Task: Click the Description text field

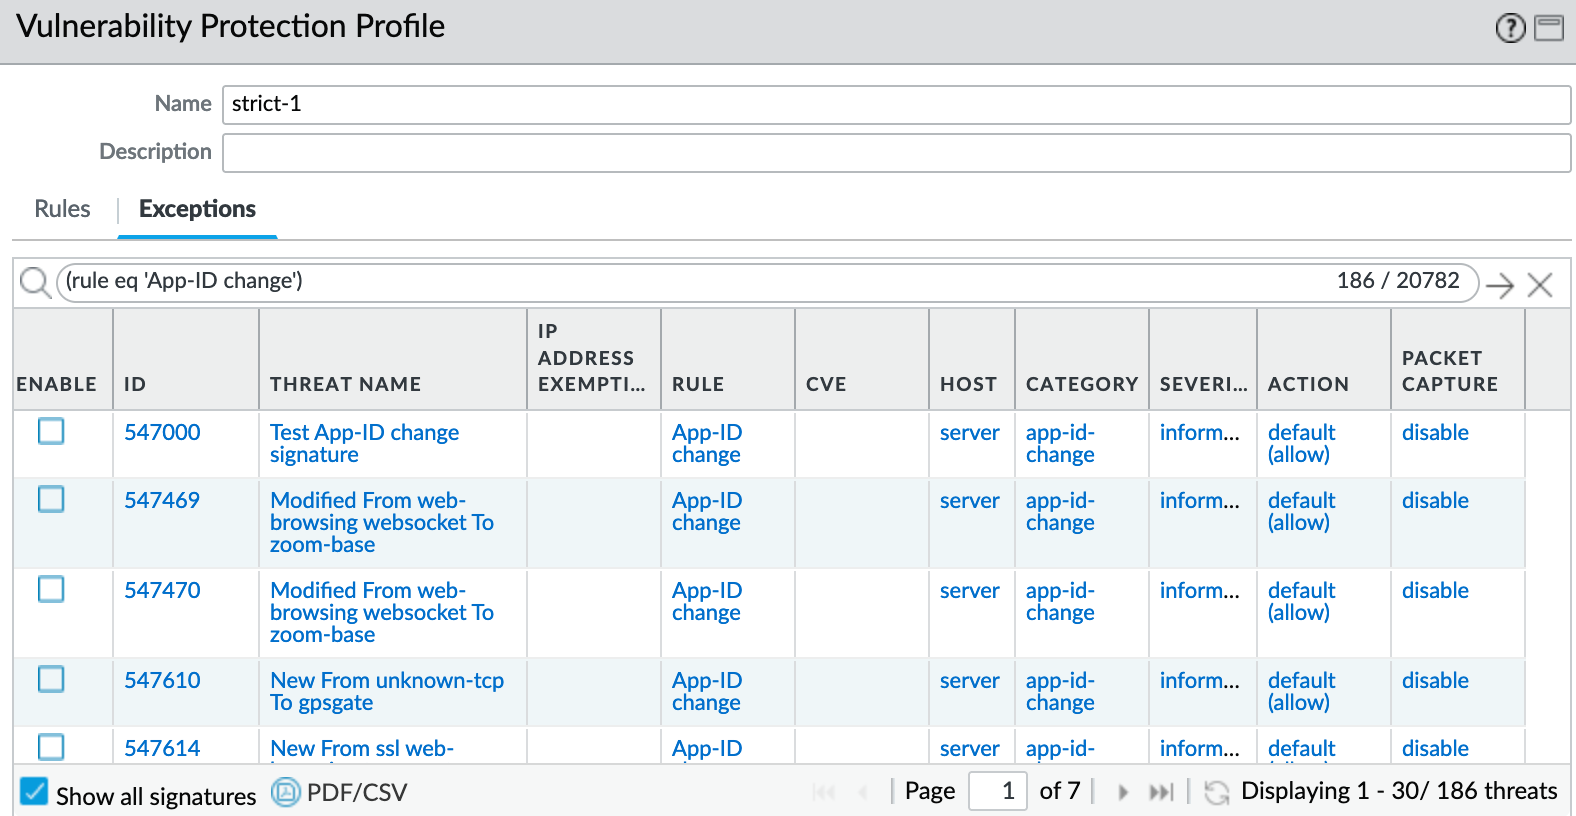Action: 896,152
